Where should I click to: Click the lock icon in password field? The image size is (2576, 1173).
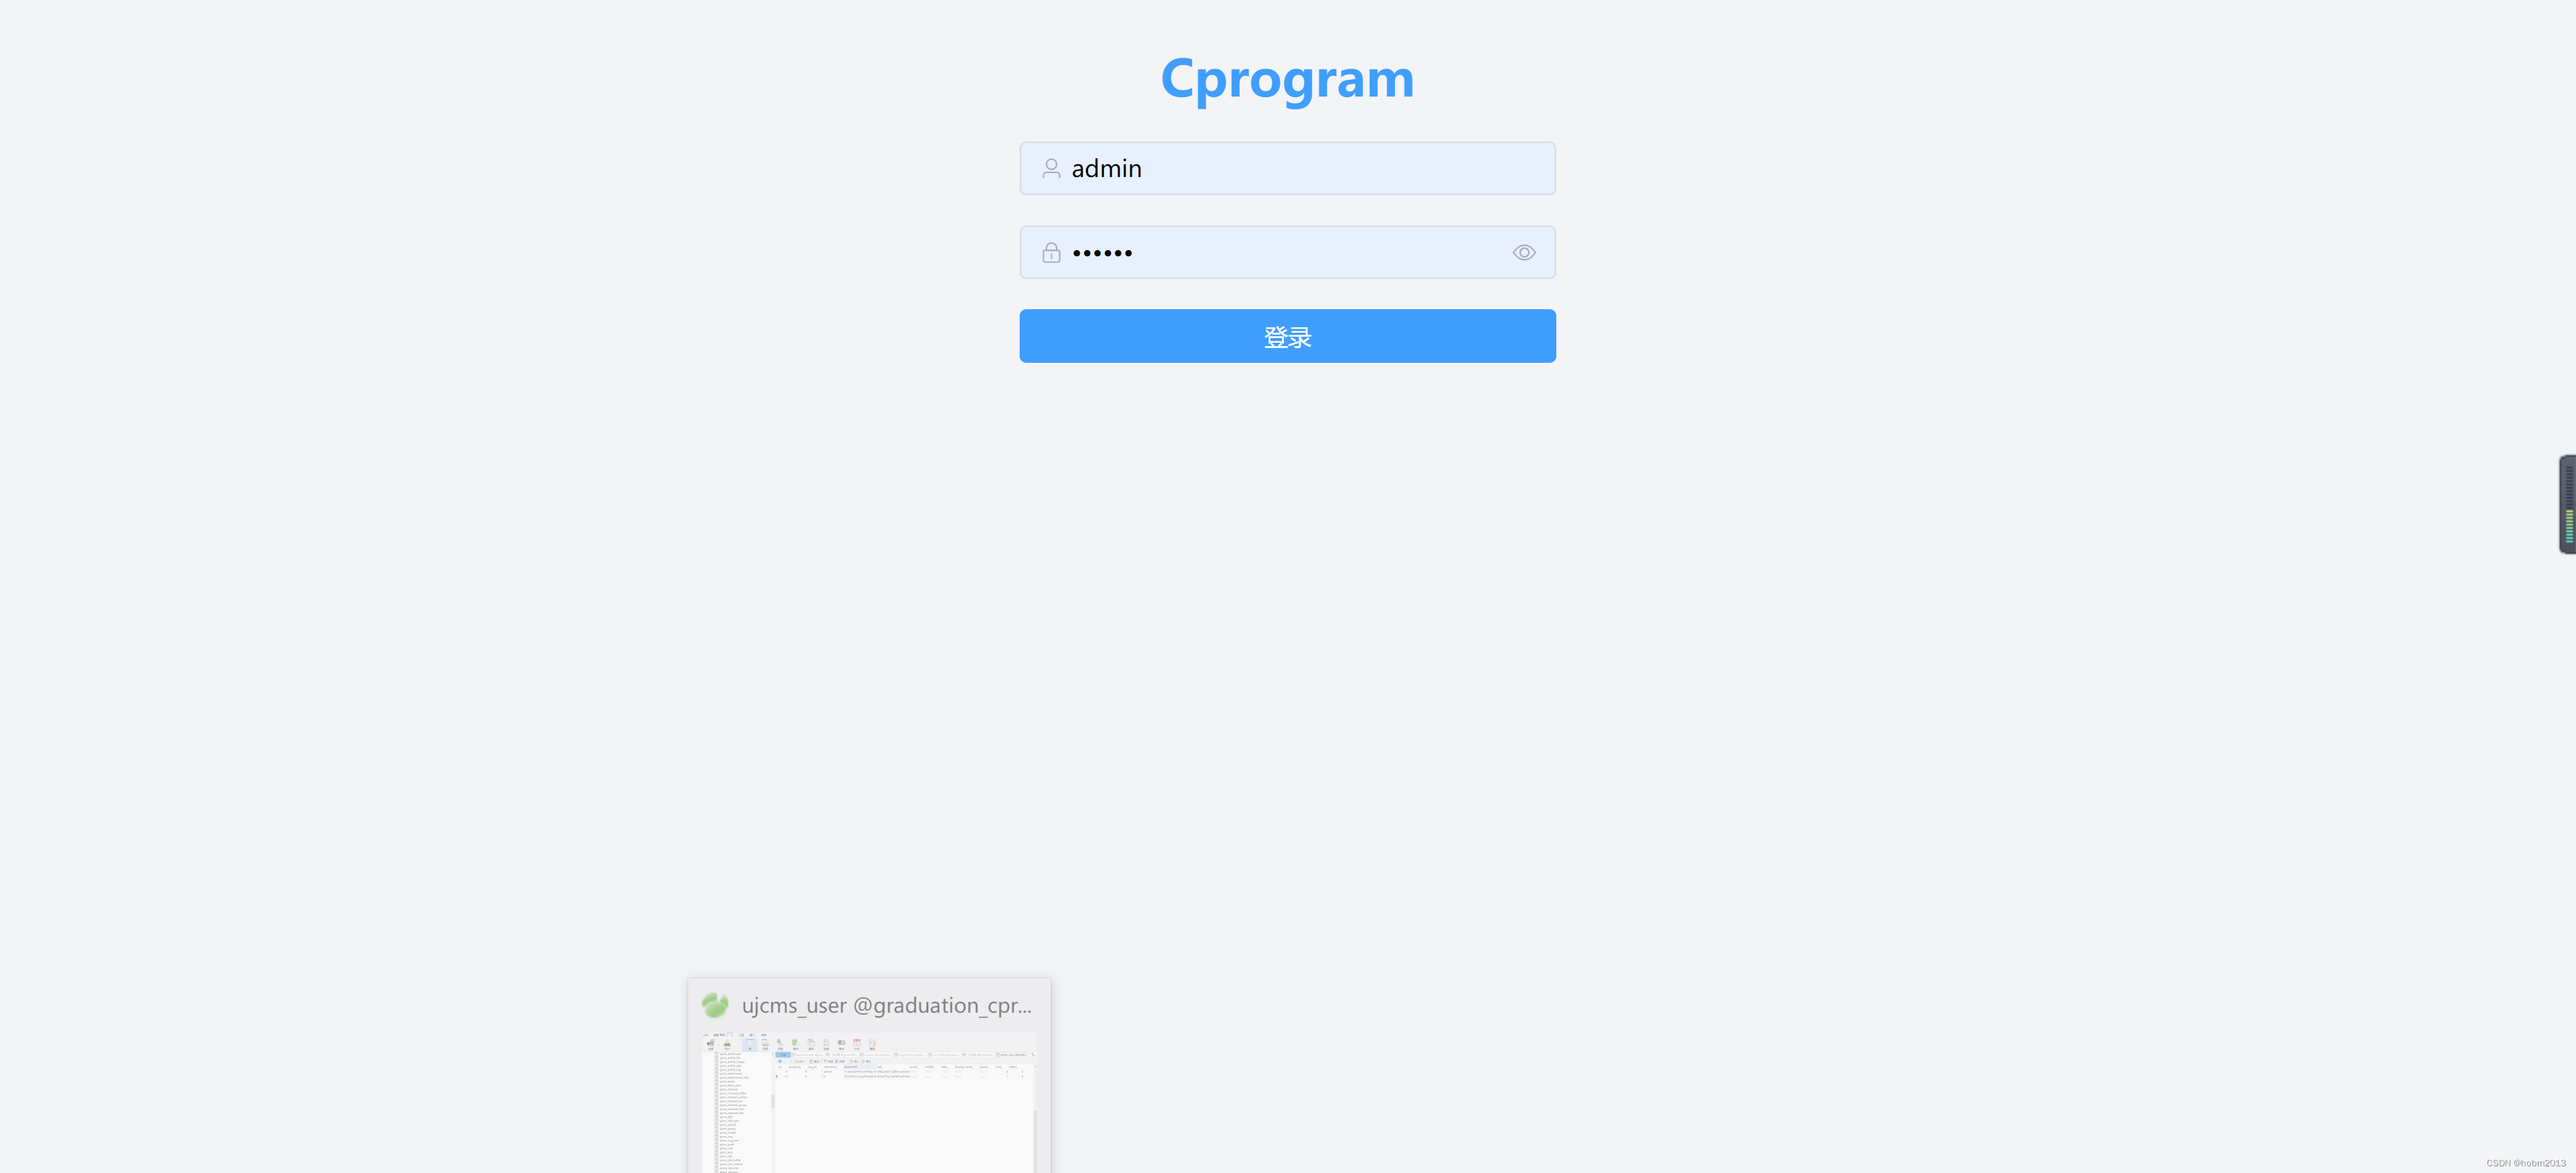(1051, 253)
